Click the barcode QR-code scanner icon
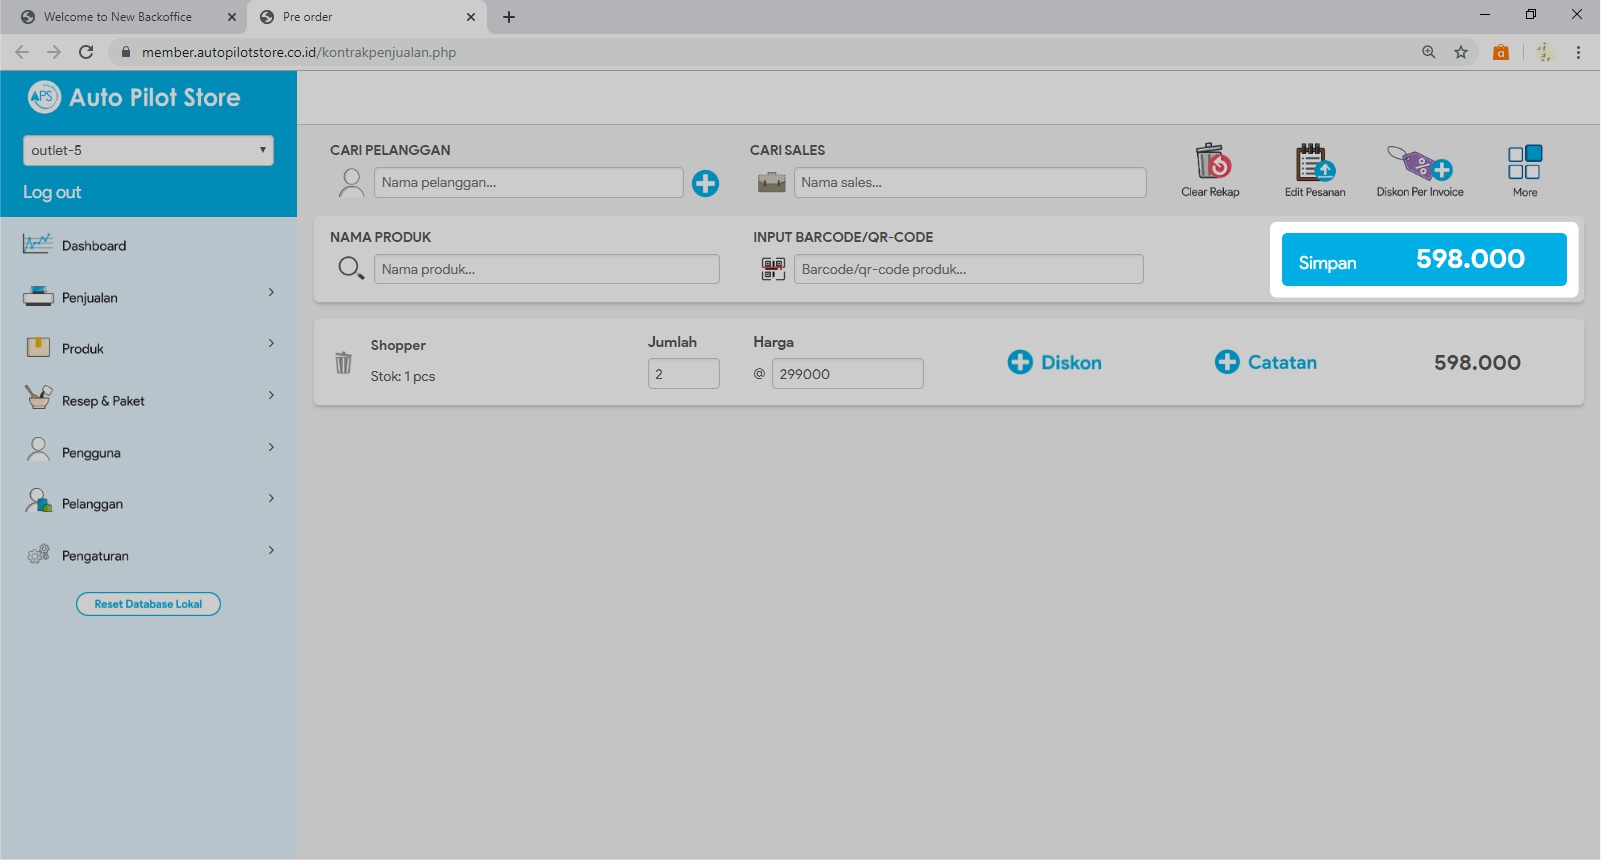The width and height of the screenshot is (1601, 860). click(773, 269)
